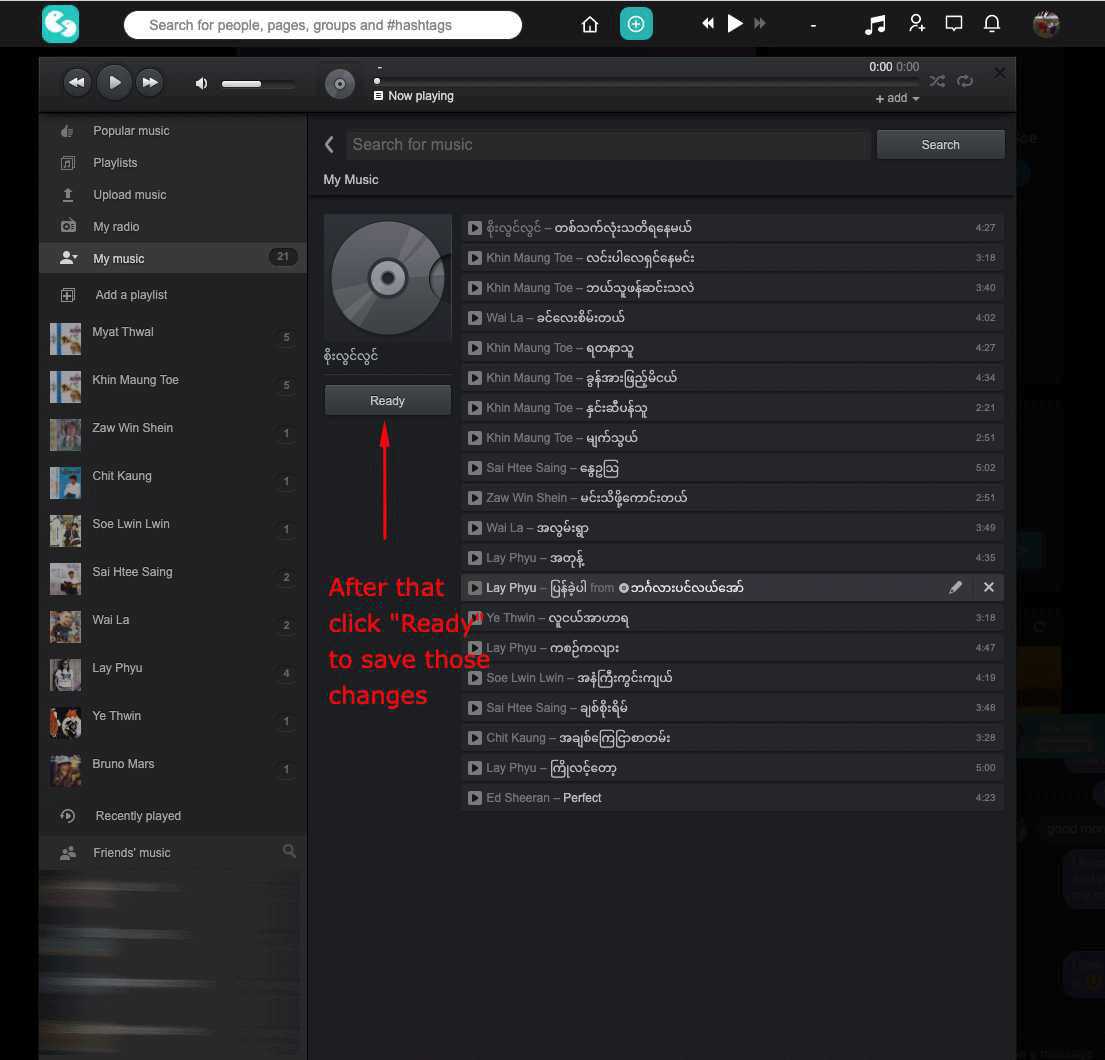
Task: Open the Myat Thwal playlist
Action: [x=173, y=338]
